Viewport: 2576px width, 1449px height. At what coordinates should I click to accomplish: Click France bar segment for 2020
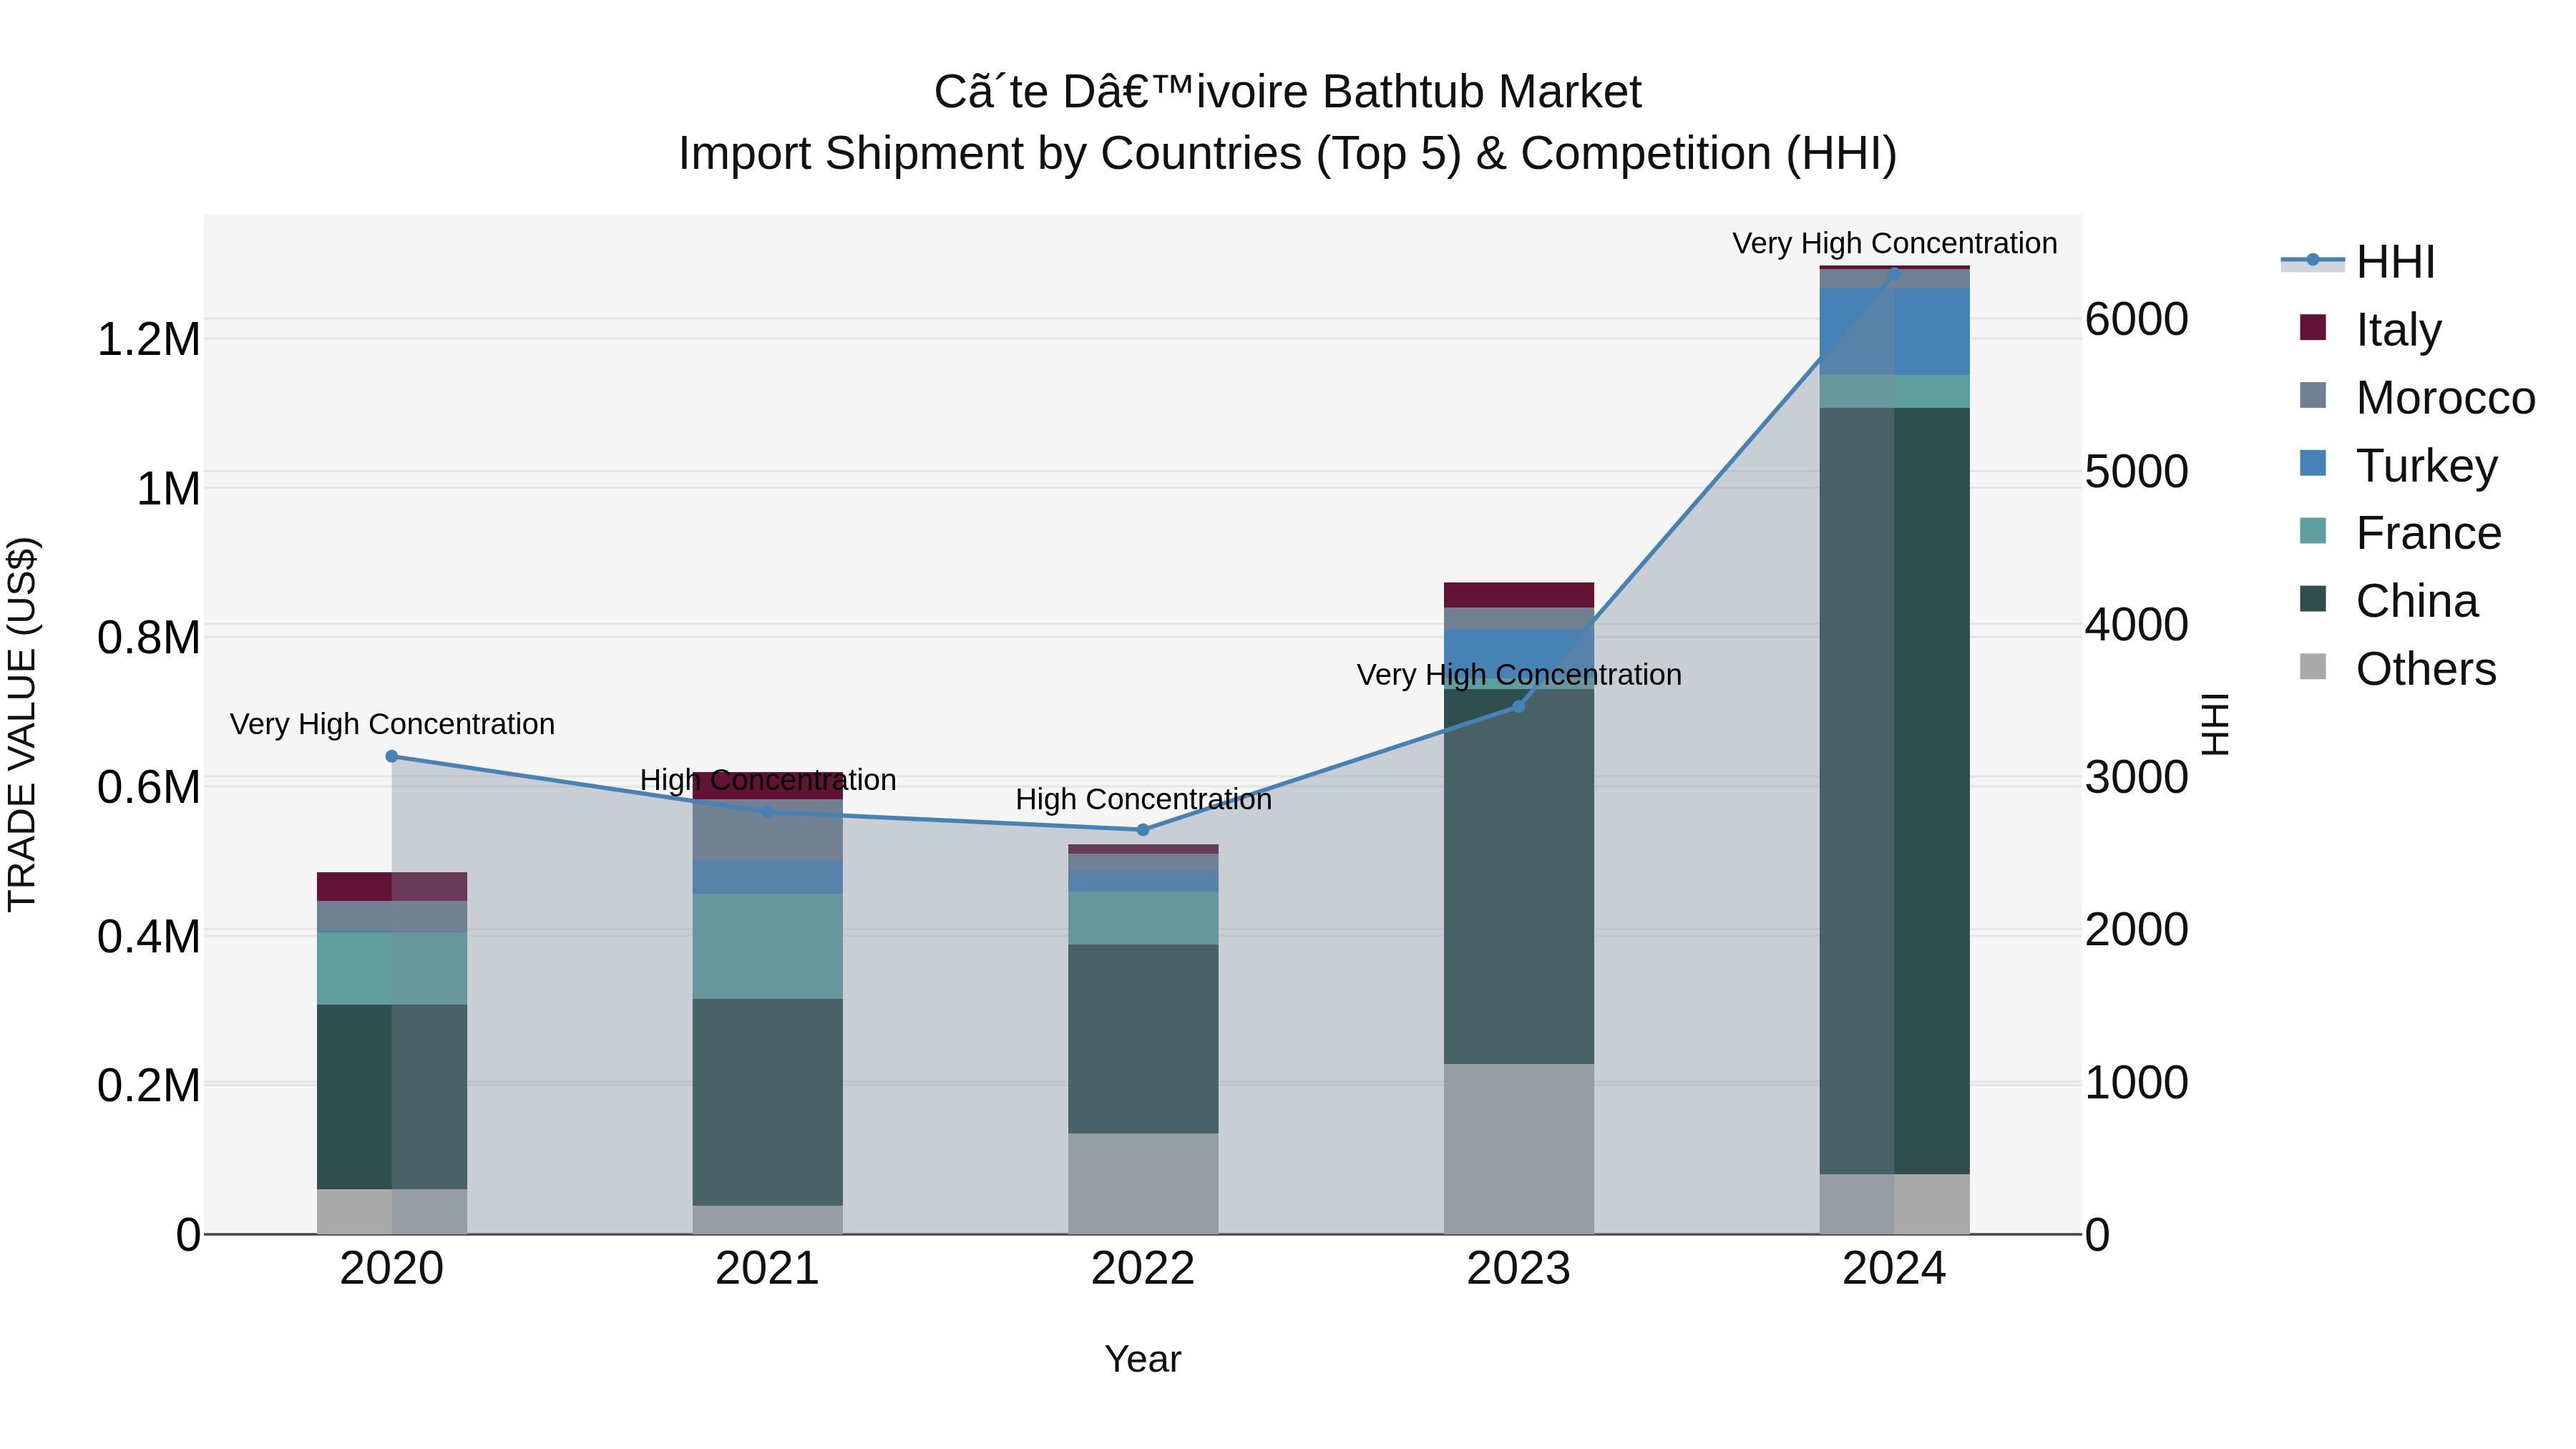tap(392, 969)
